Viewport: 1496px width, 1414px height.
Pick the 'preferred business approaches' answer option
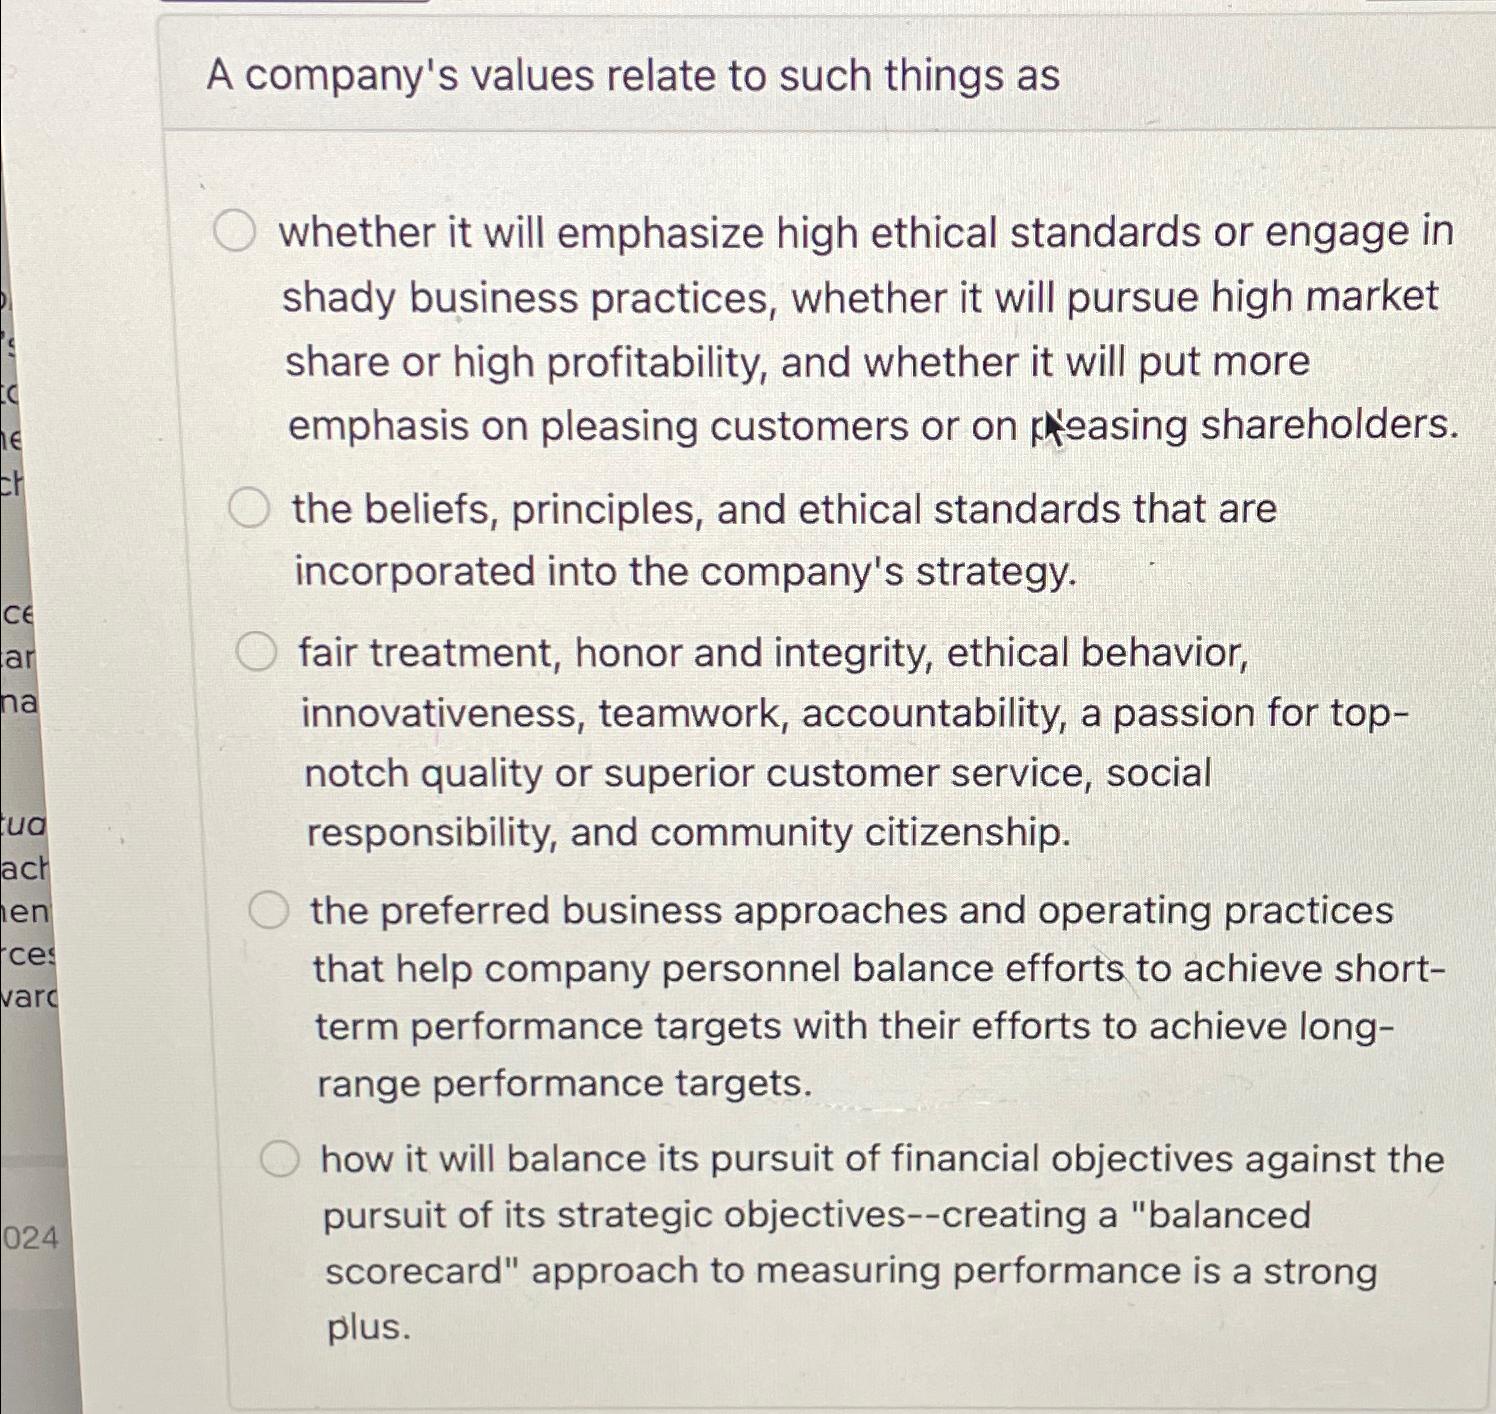point(270,911)
